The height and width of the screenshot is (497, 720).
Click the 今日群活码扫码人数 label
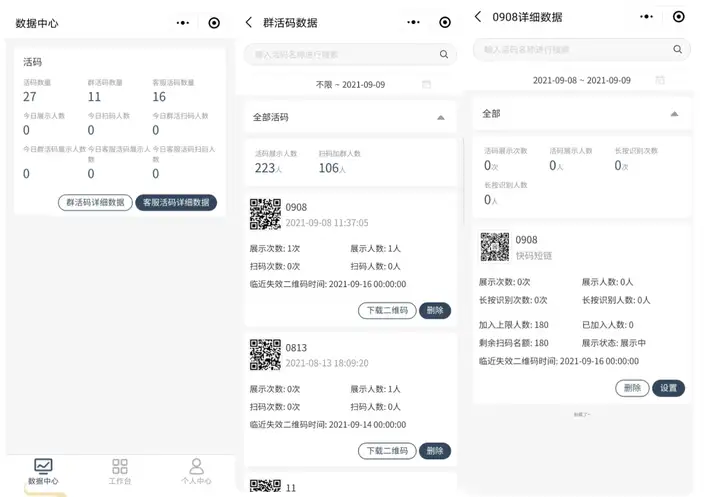coord(180,116)
